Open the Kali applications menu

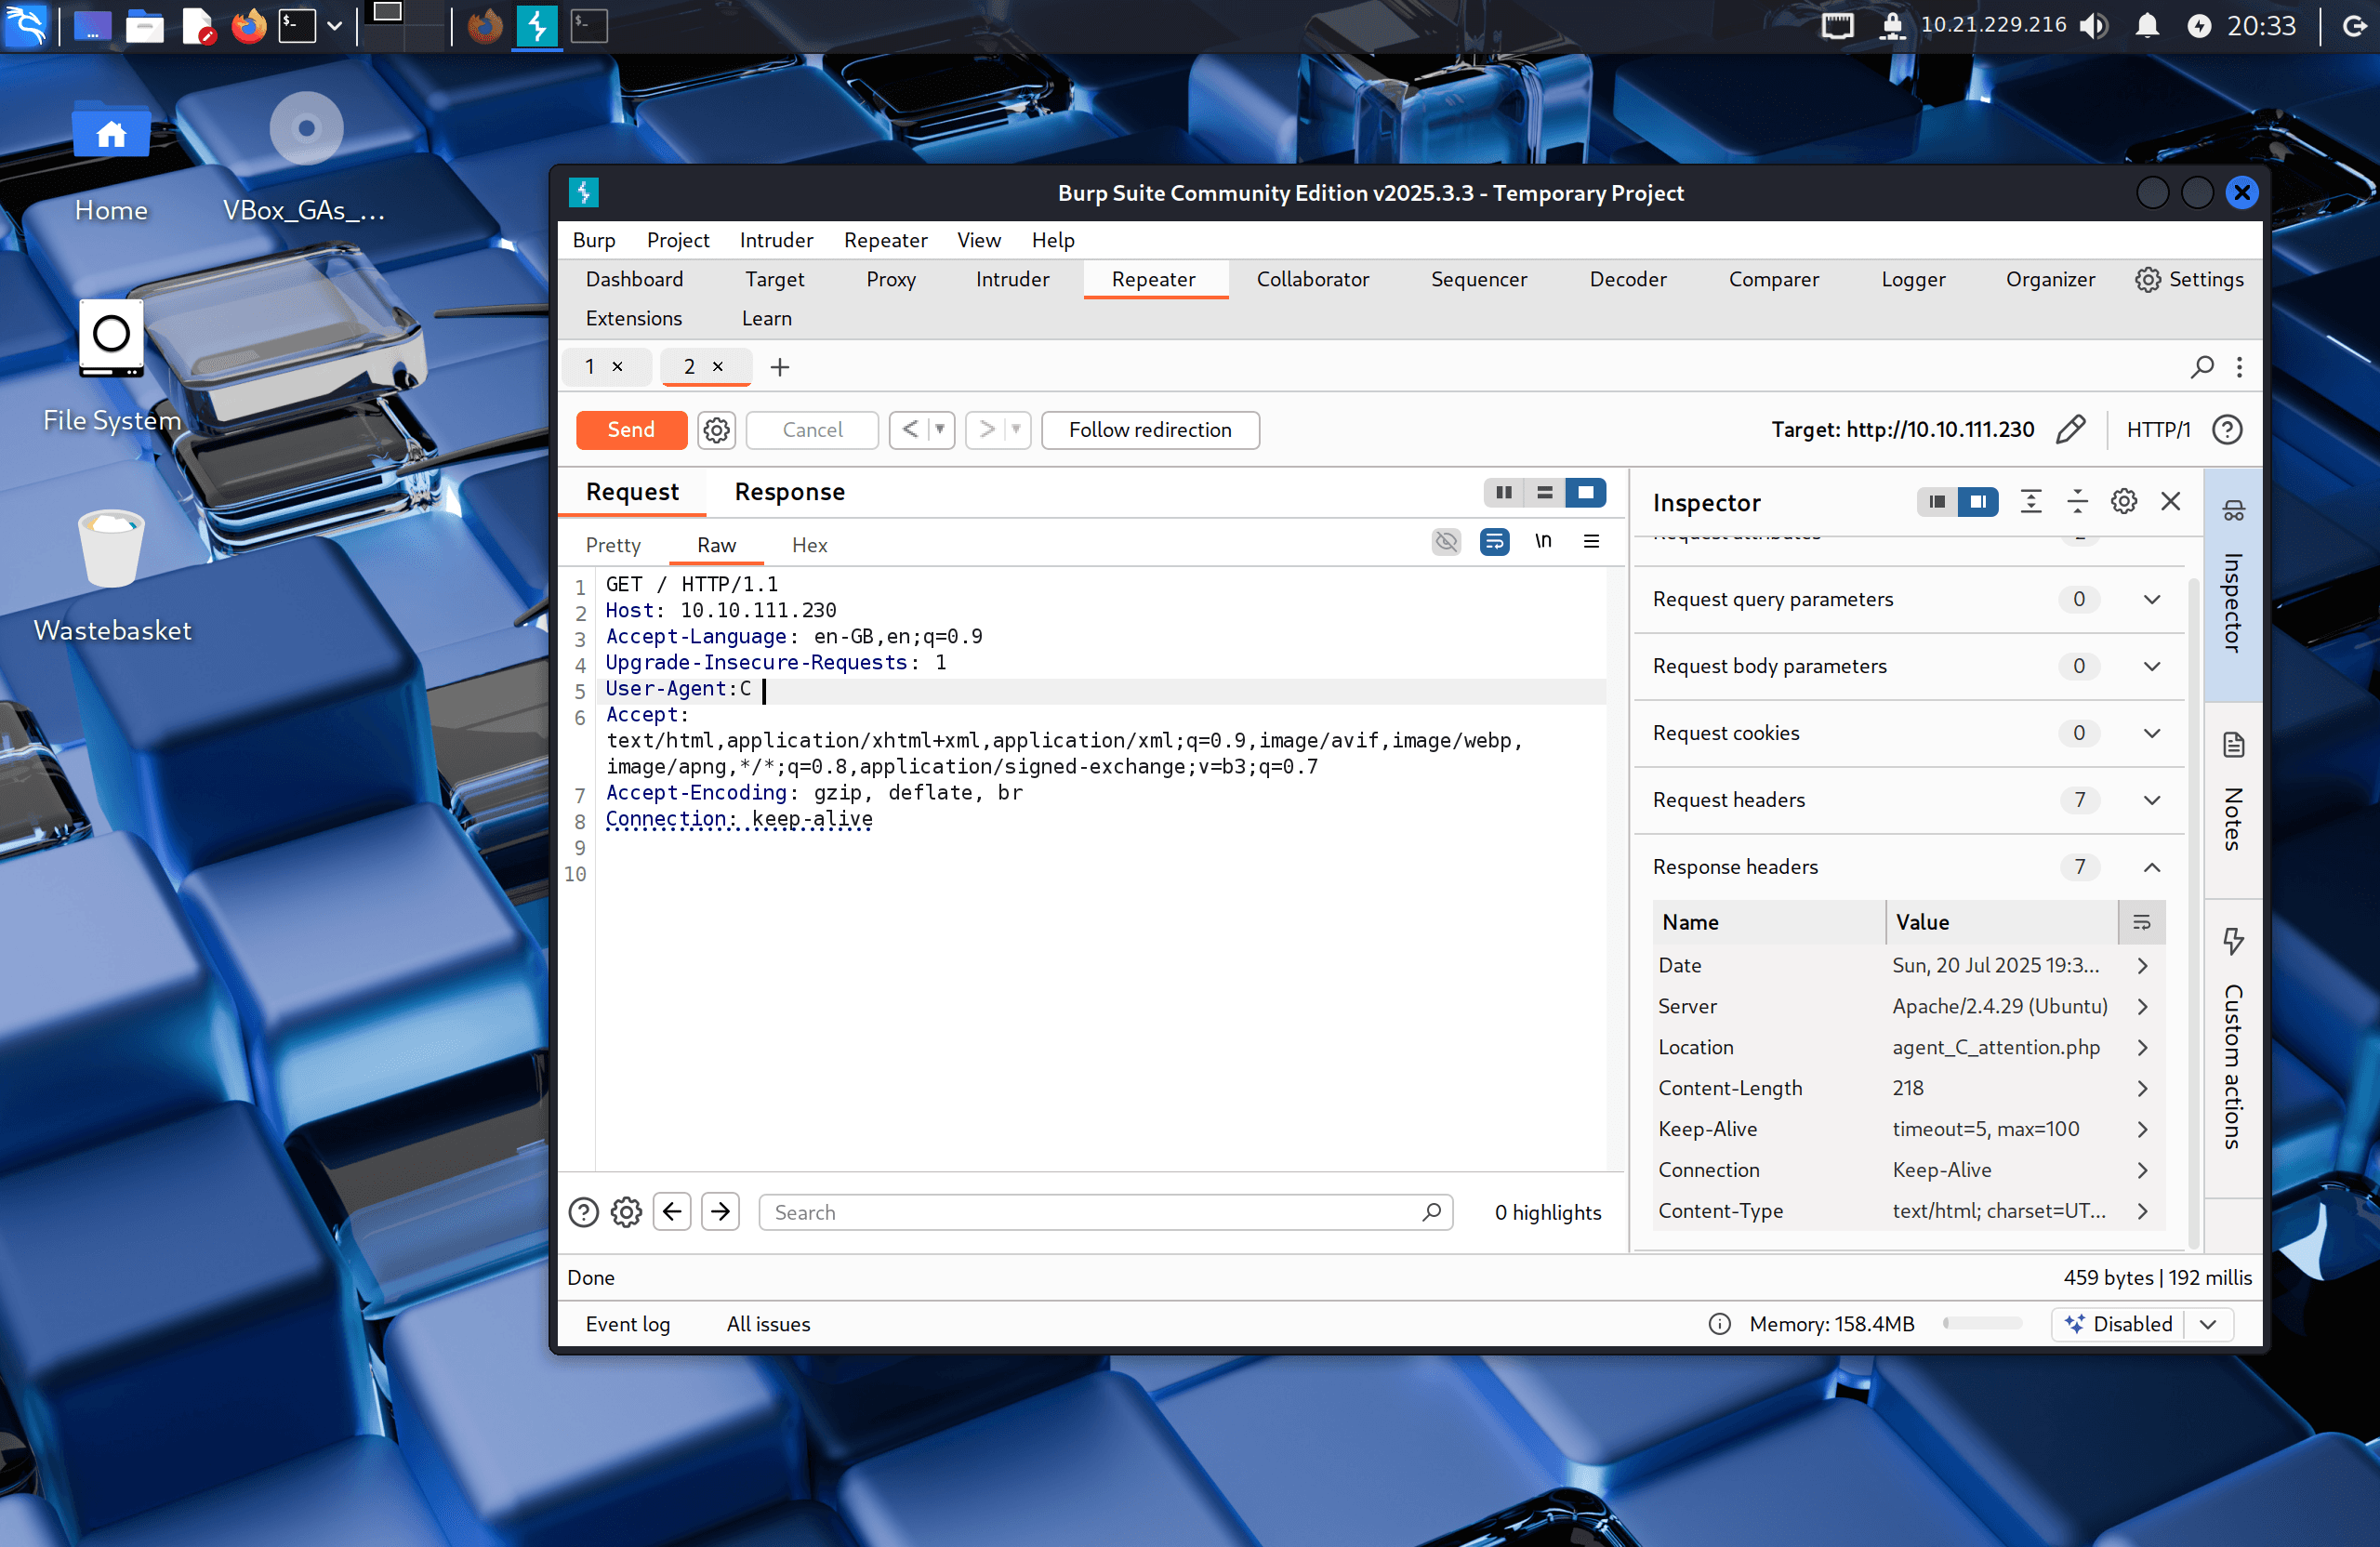click(26, 26)
